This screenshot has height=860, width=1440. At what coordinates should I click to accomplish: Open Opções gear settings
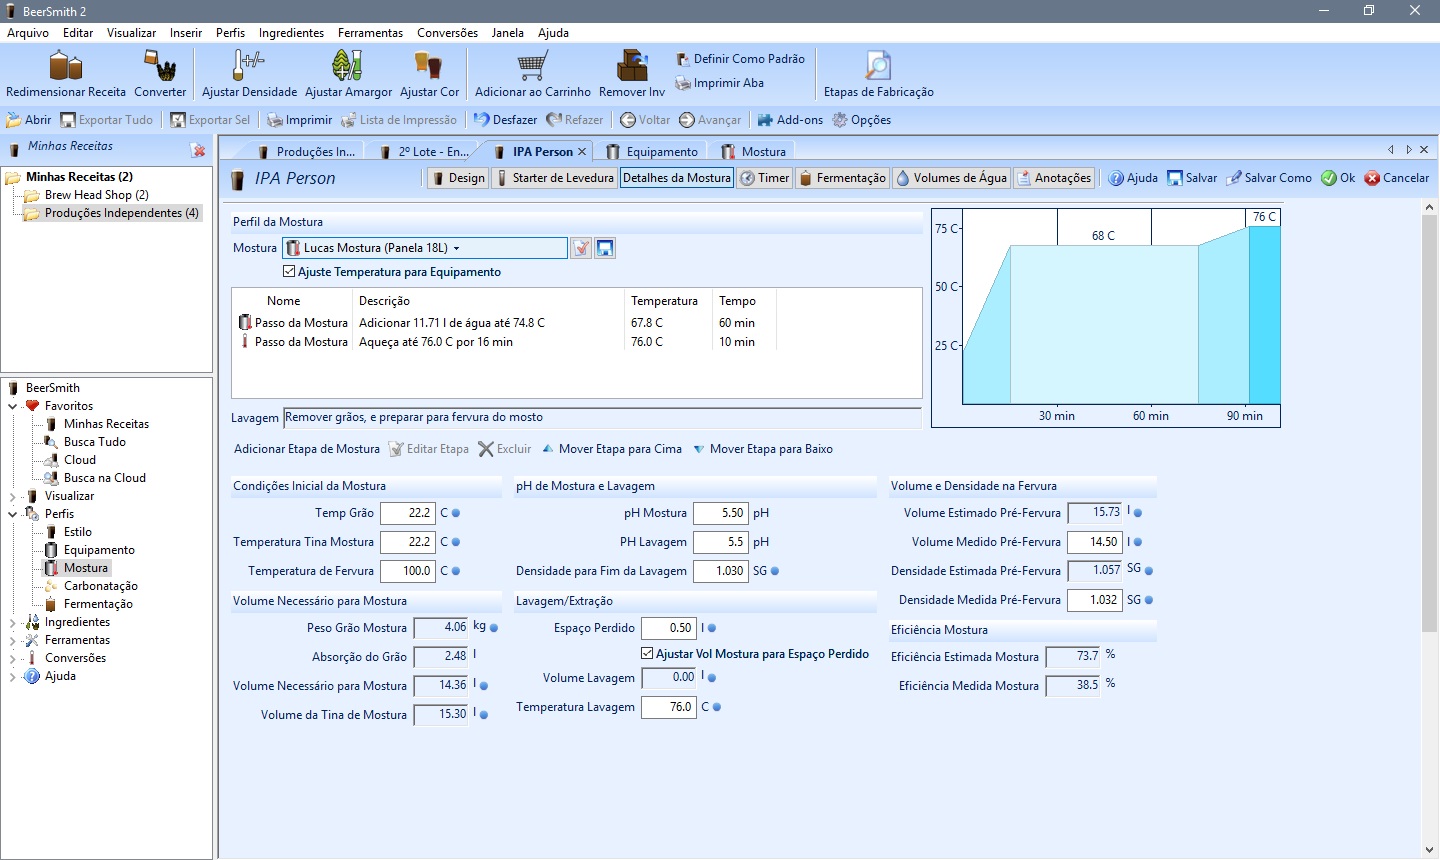(x=861, y=120)
